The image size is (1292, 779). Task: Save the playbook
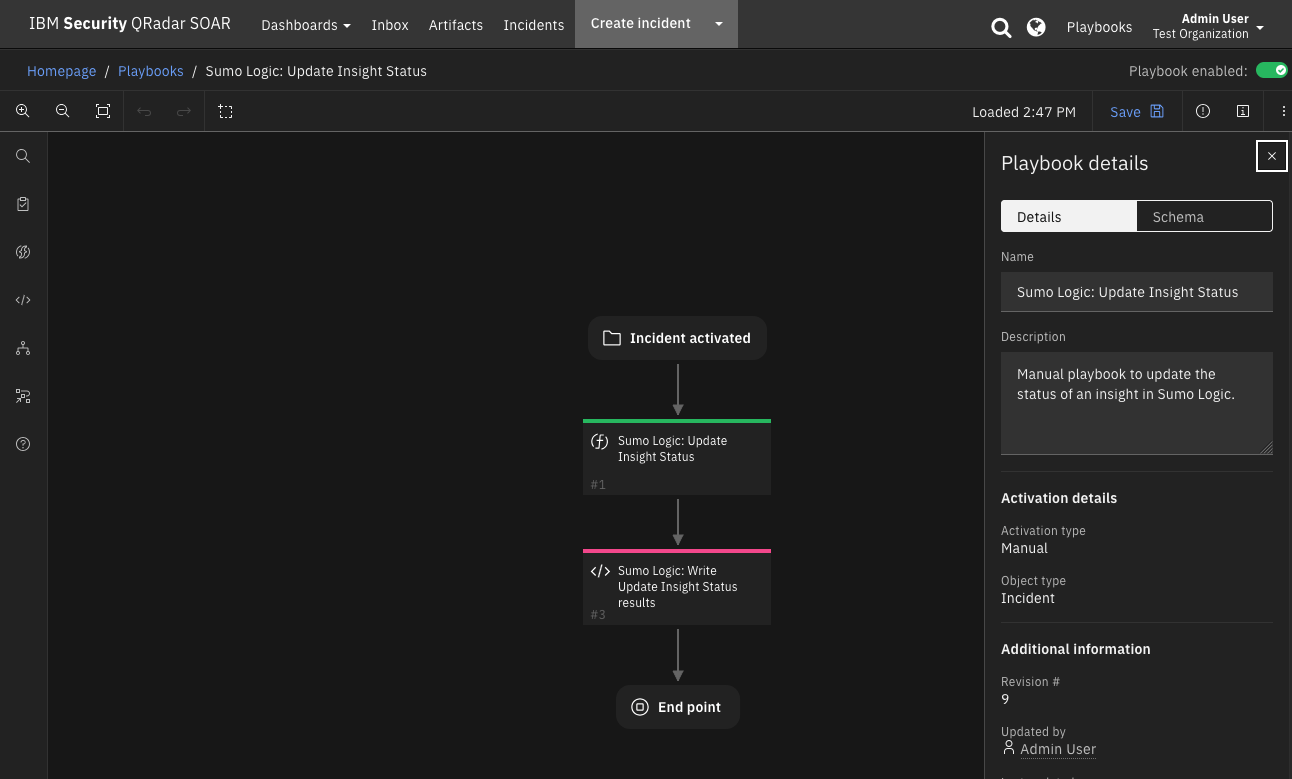coord(1137,111)
